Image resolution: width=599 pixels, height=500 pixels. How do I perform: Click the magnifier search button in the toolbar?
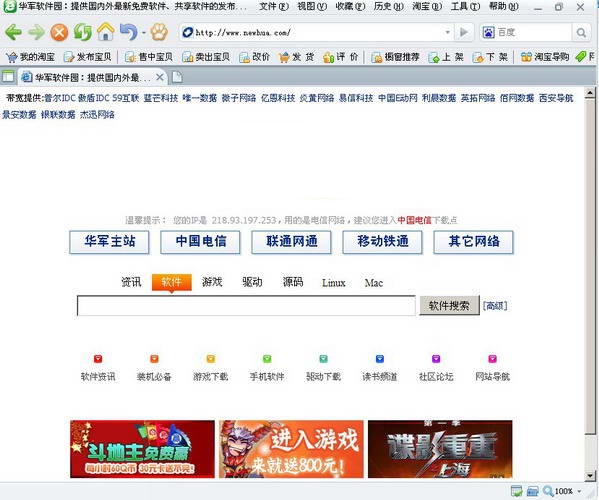click(581, 33)
